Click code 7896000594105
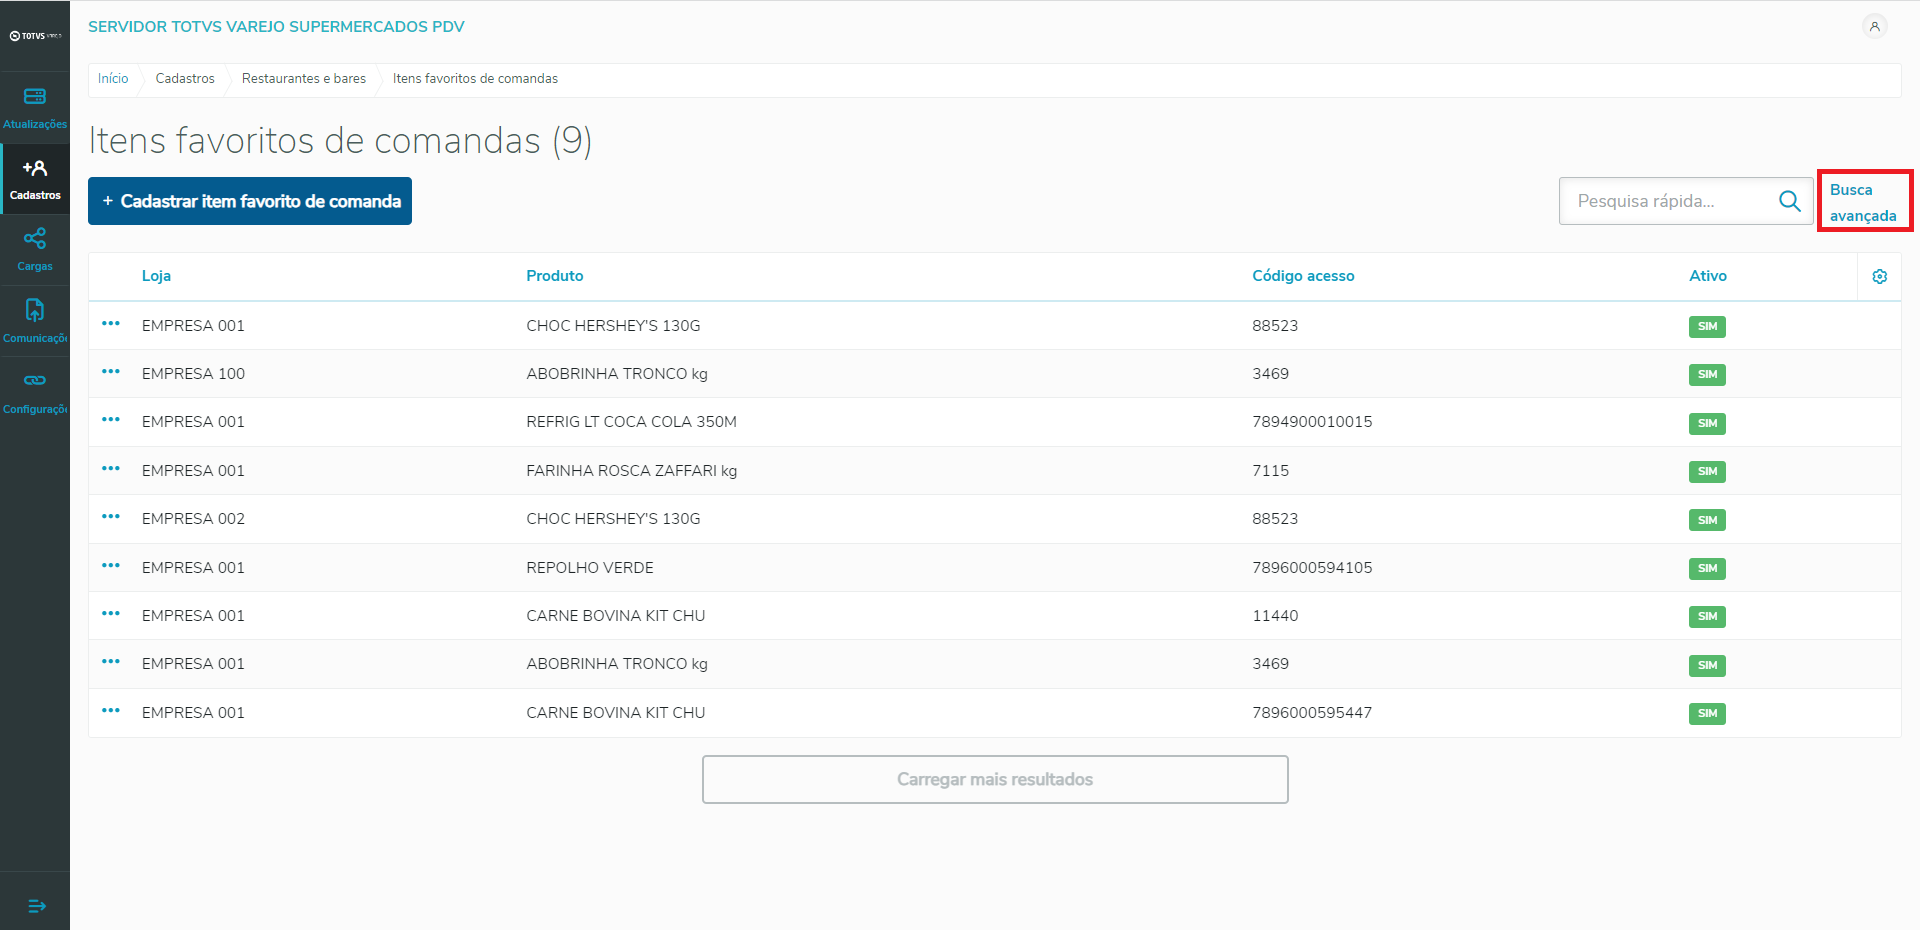Screen dimensions: 1920x930 (x=1312, y=568)
